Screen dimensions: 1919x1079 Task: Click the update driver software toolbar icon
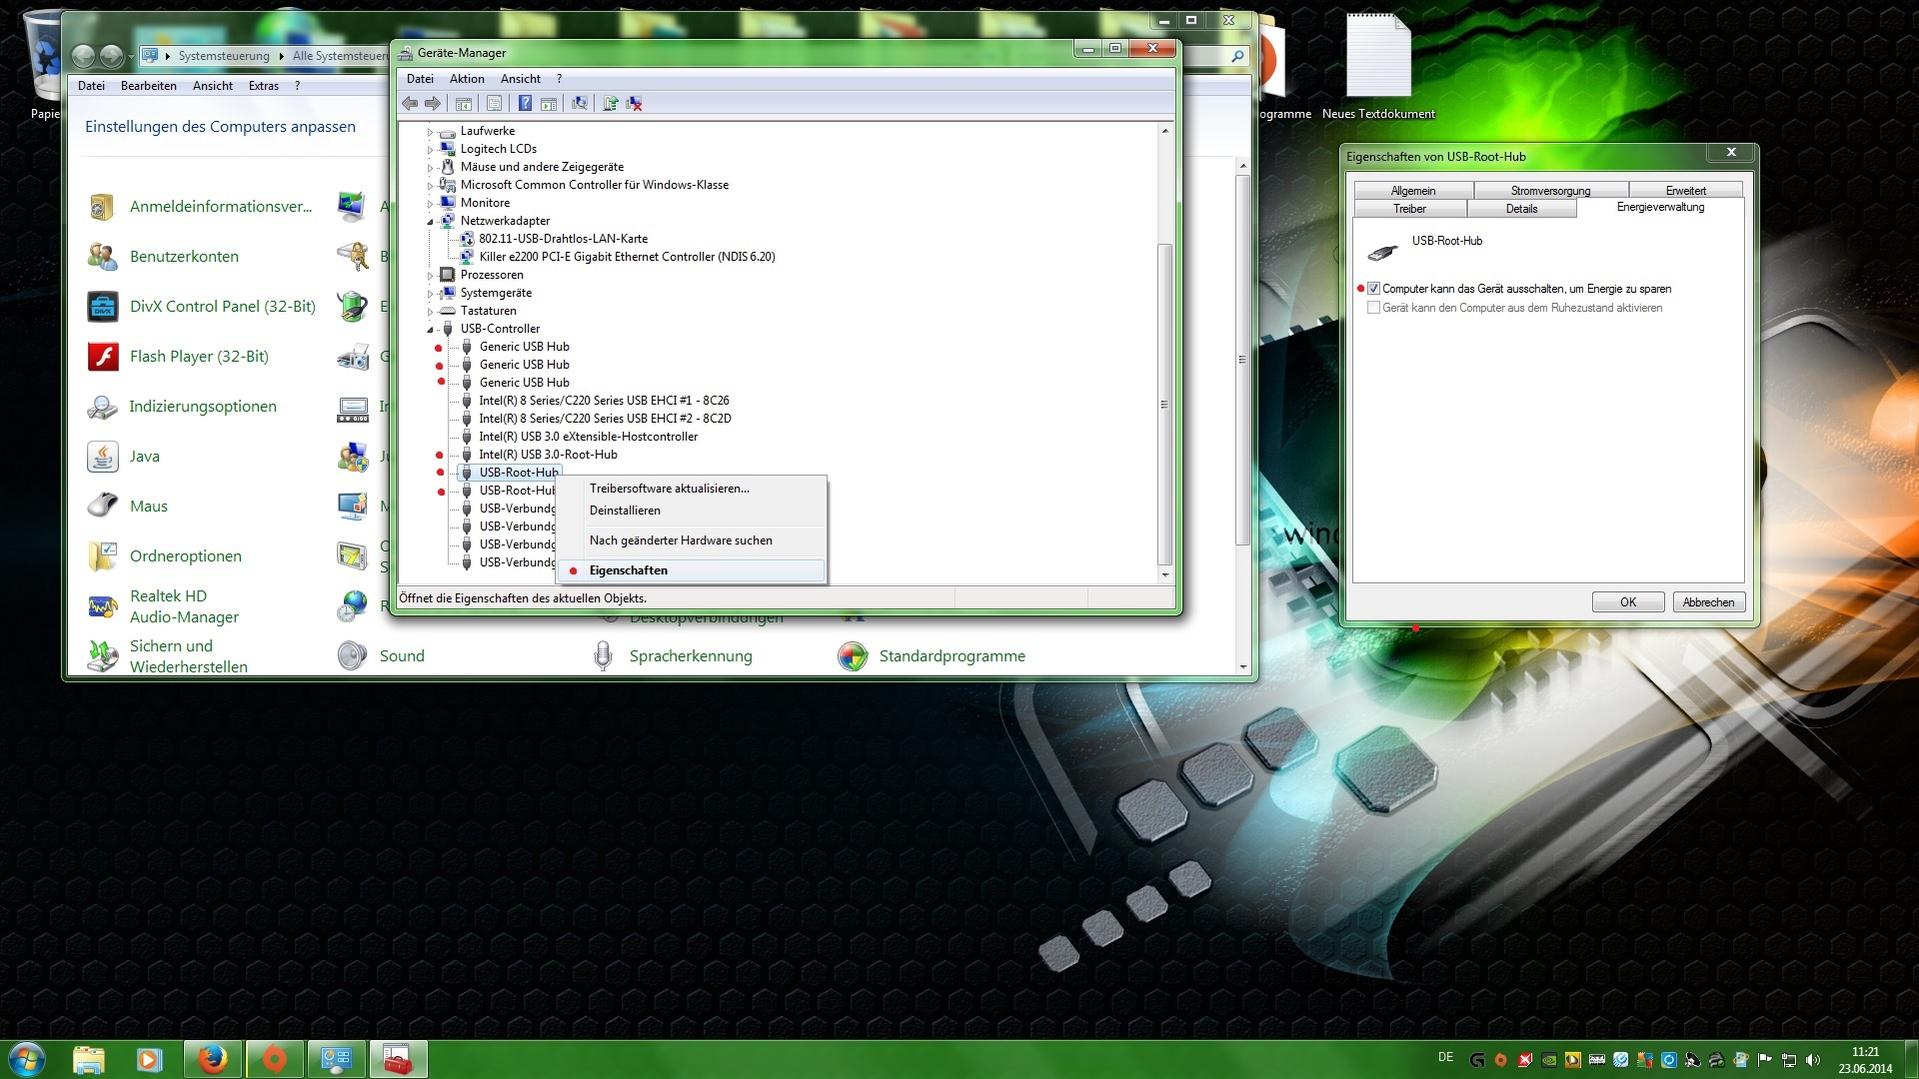[x=610, y=103]
